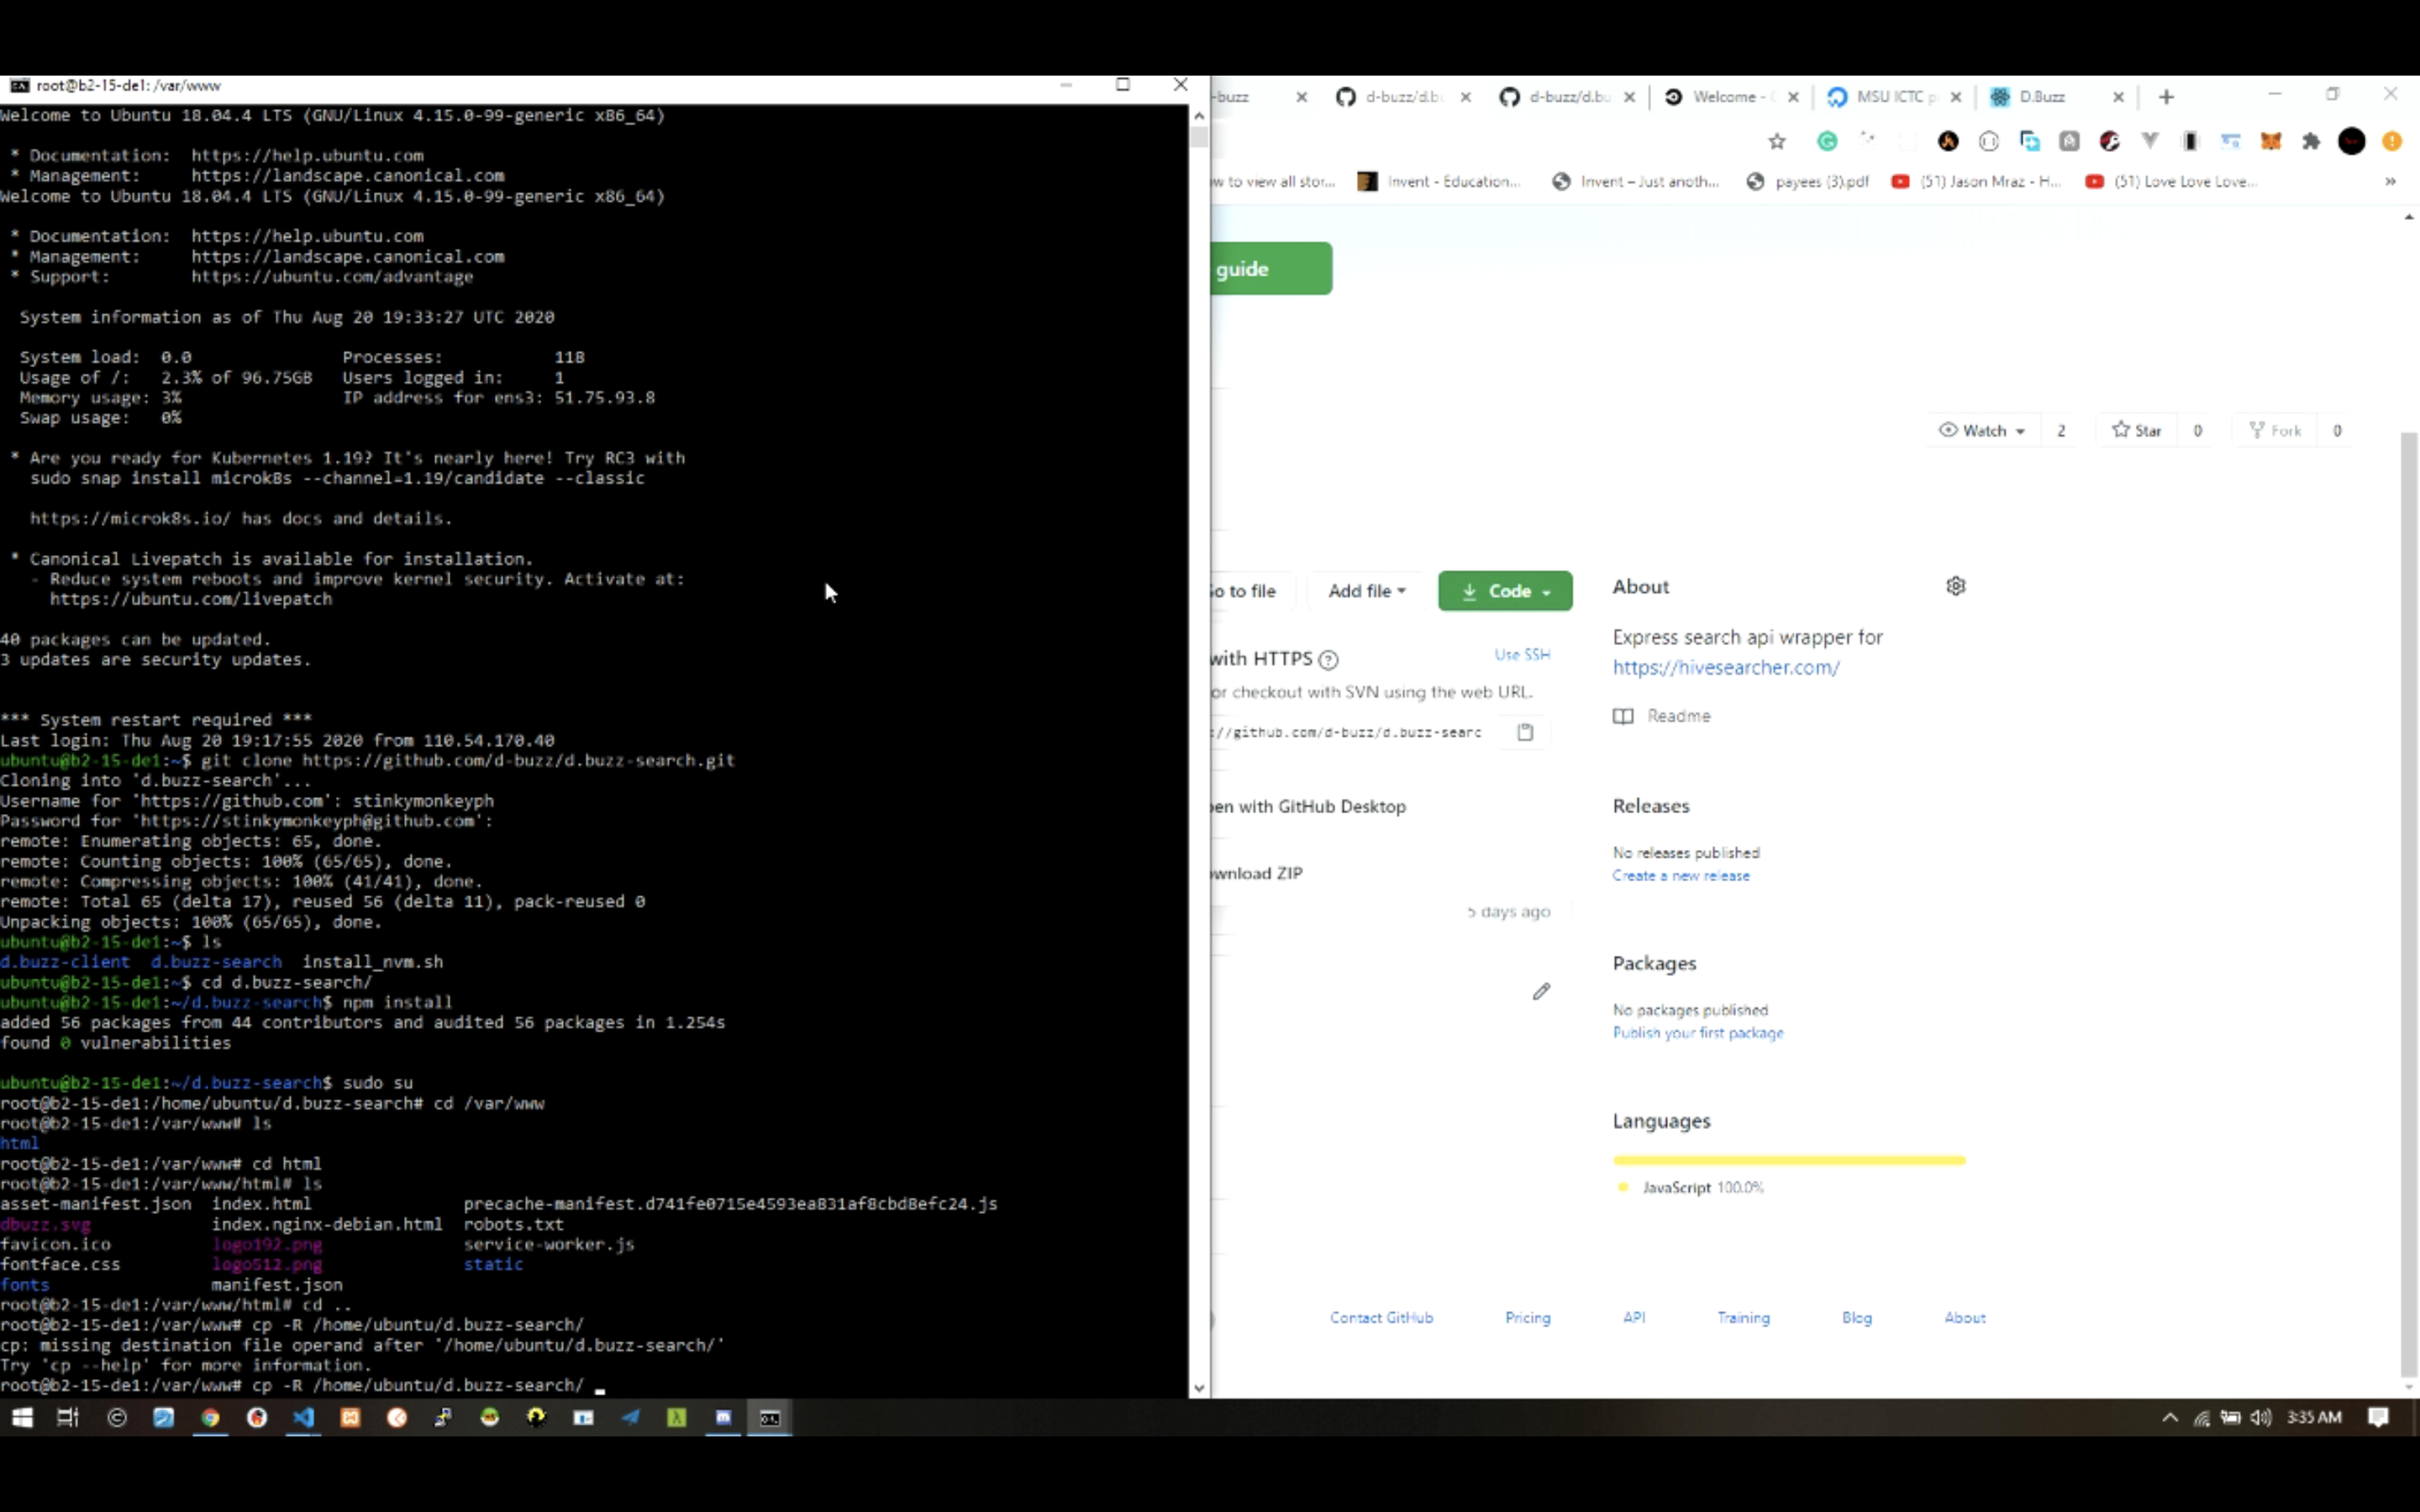Open the volume control in the system tray

coord(2261,1417)
